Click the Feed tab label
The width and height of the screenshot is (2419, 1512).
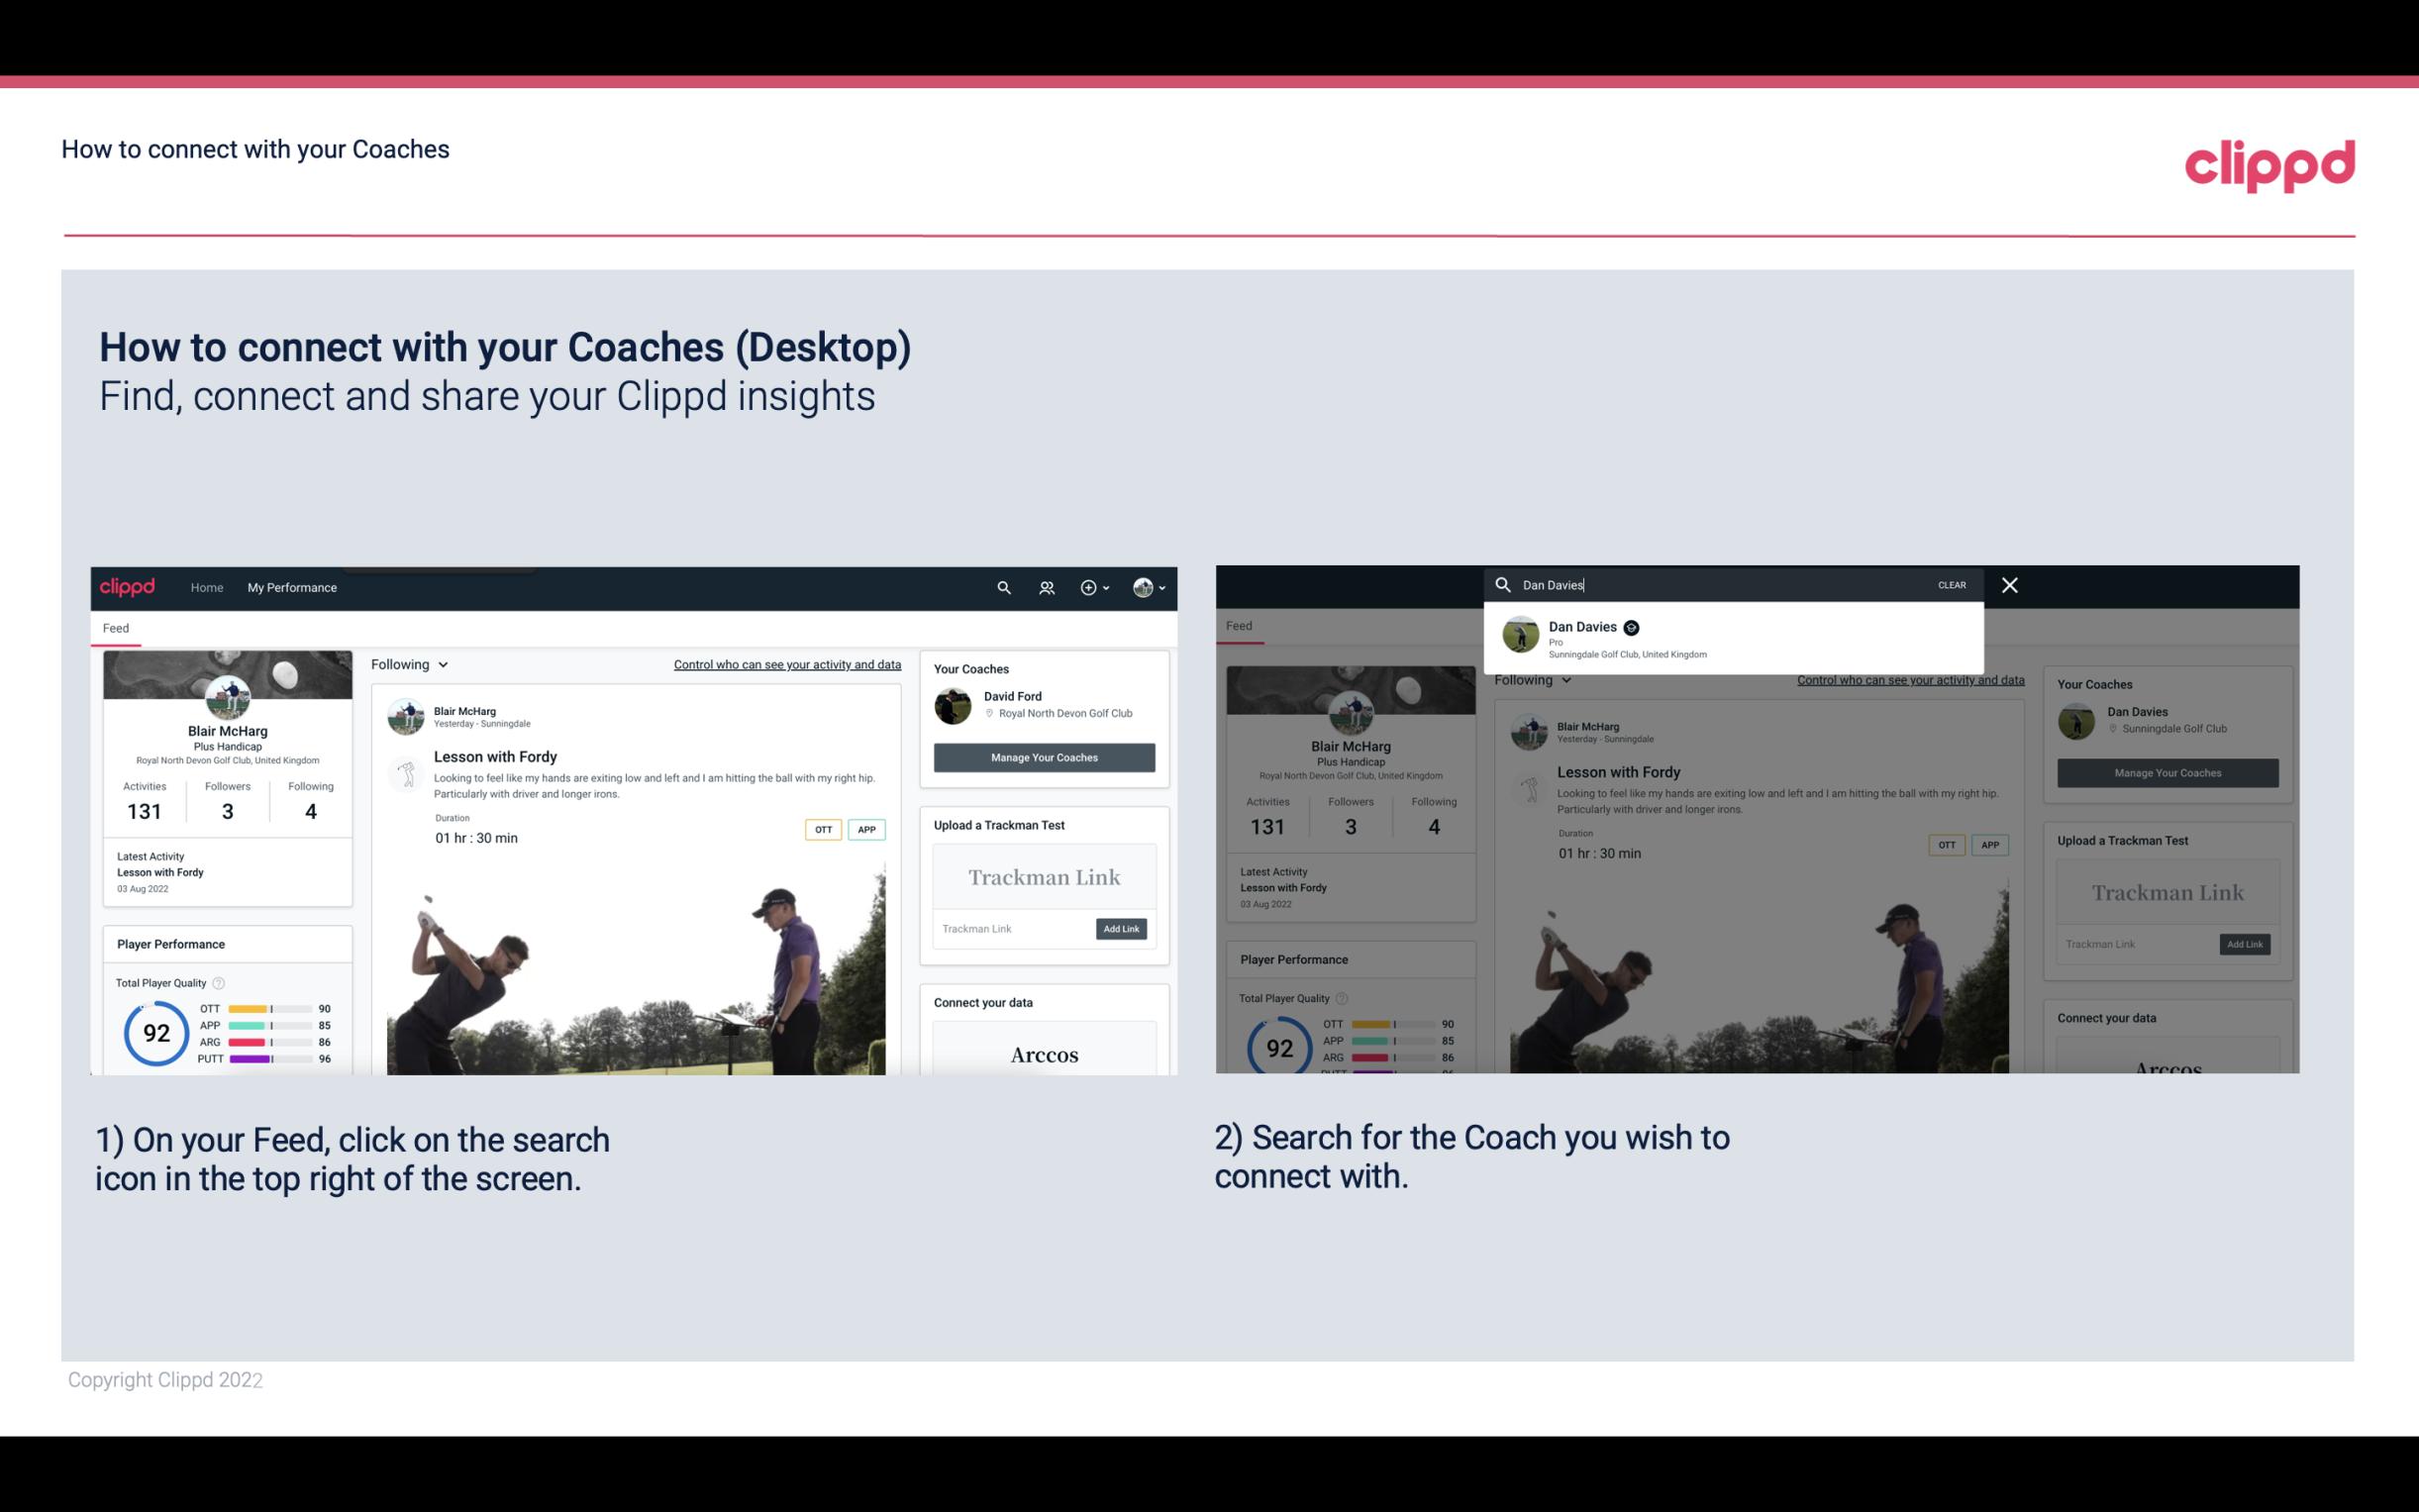click(117, 627)
